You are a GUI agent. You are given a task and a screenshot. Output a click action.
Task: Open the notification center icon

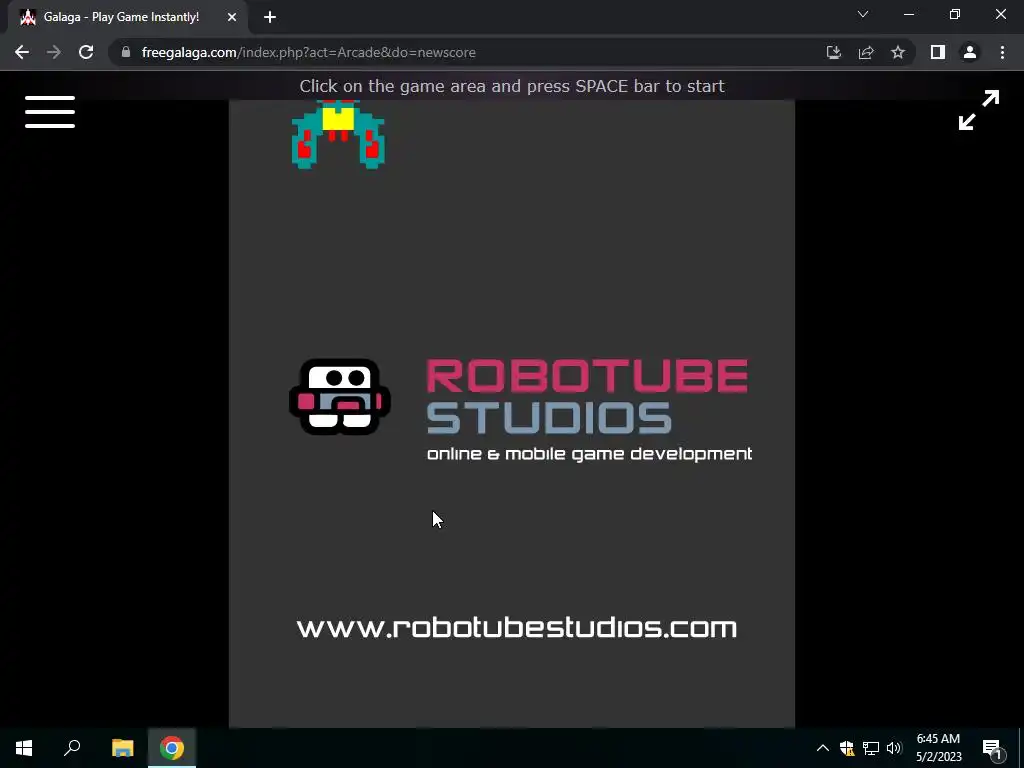click(992, 748)
